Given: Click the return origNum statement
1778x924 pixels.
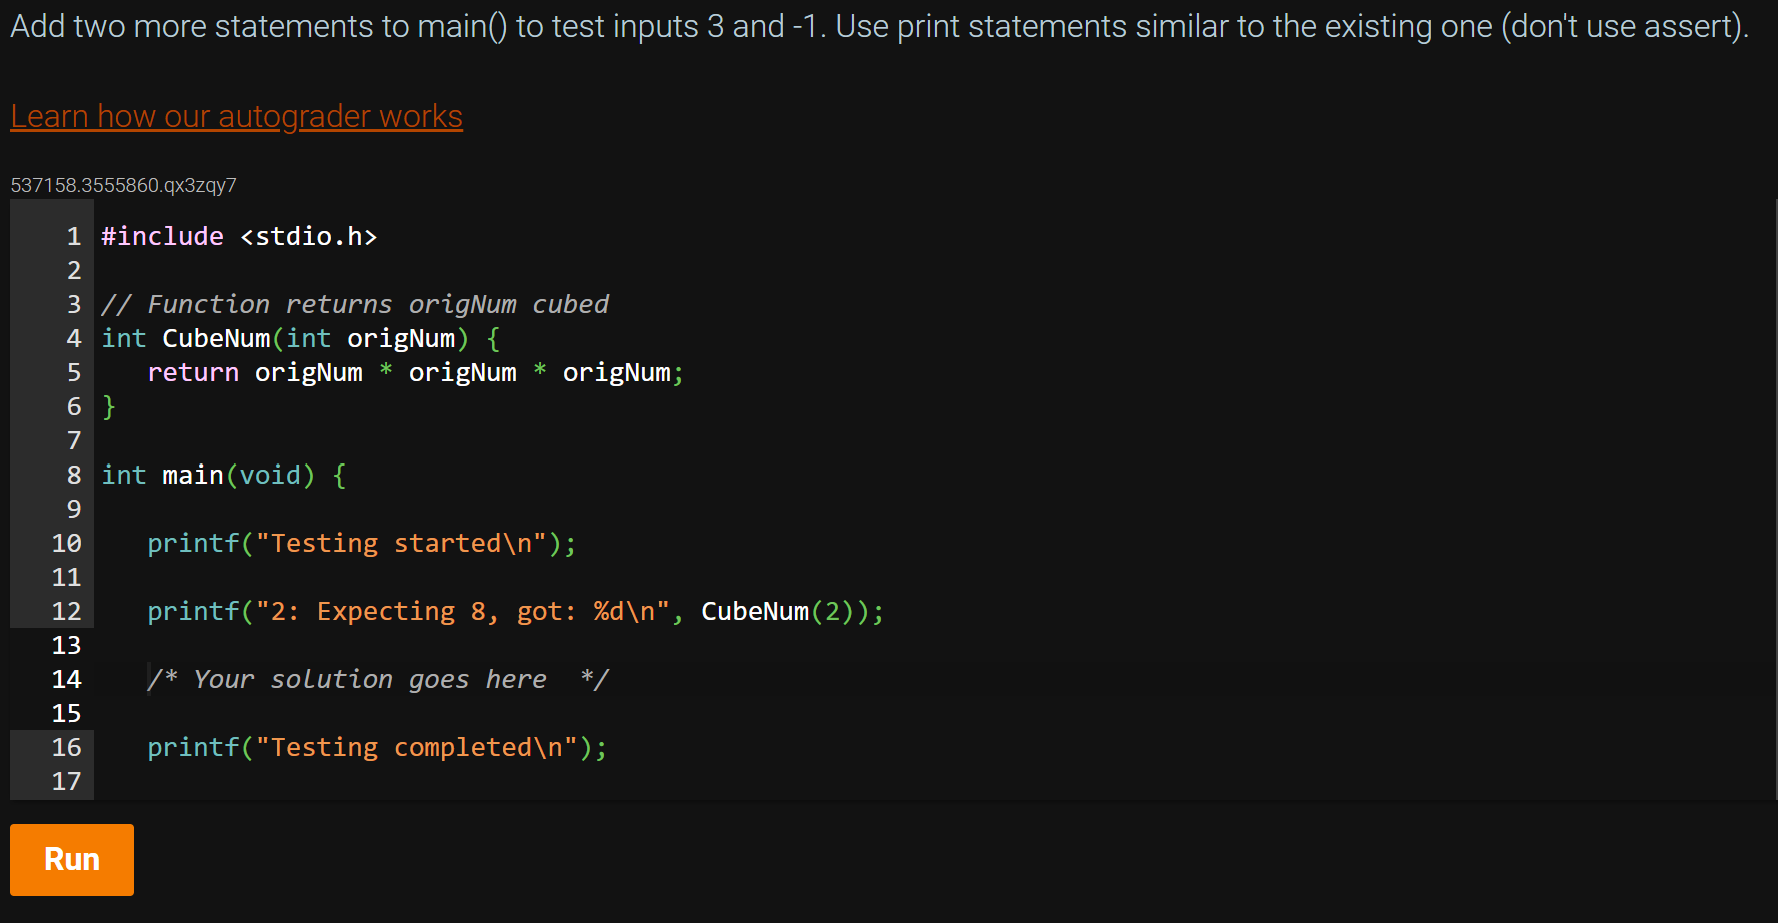Looking at the screenshot, I should (415, 372).
